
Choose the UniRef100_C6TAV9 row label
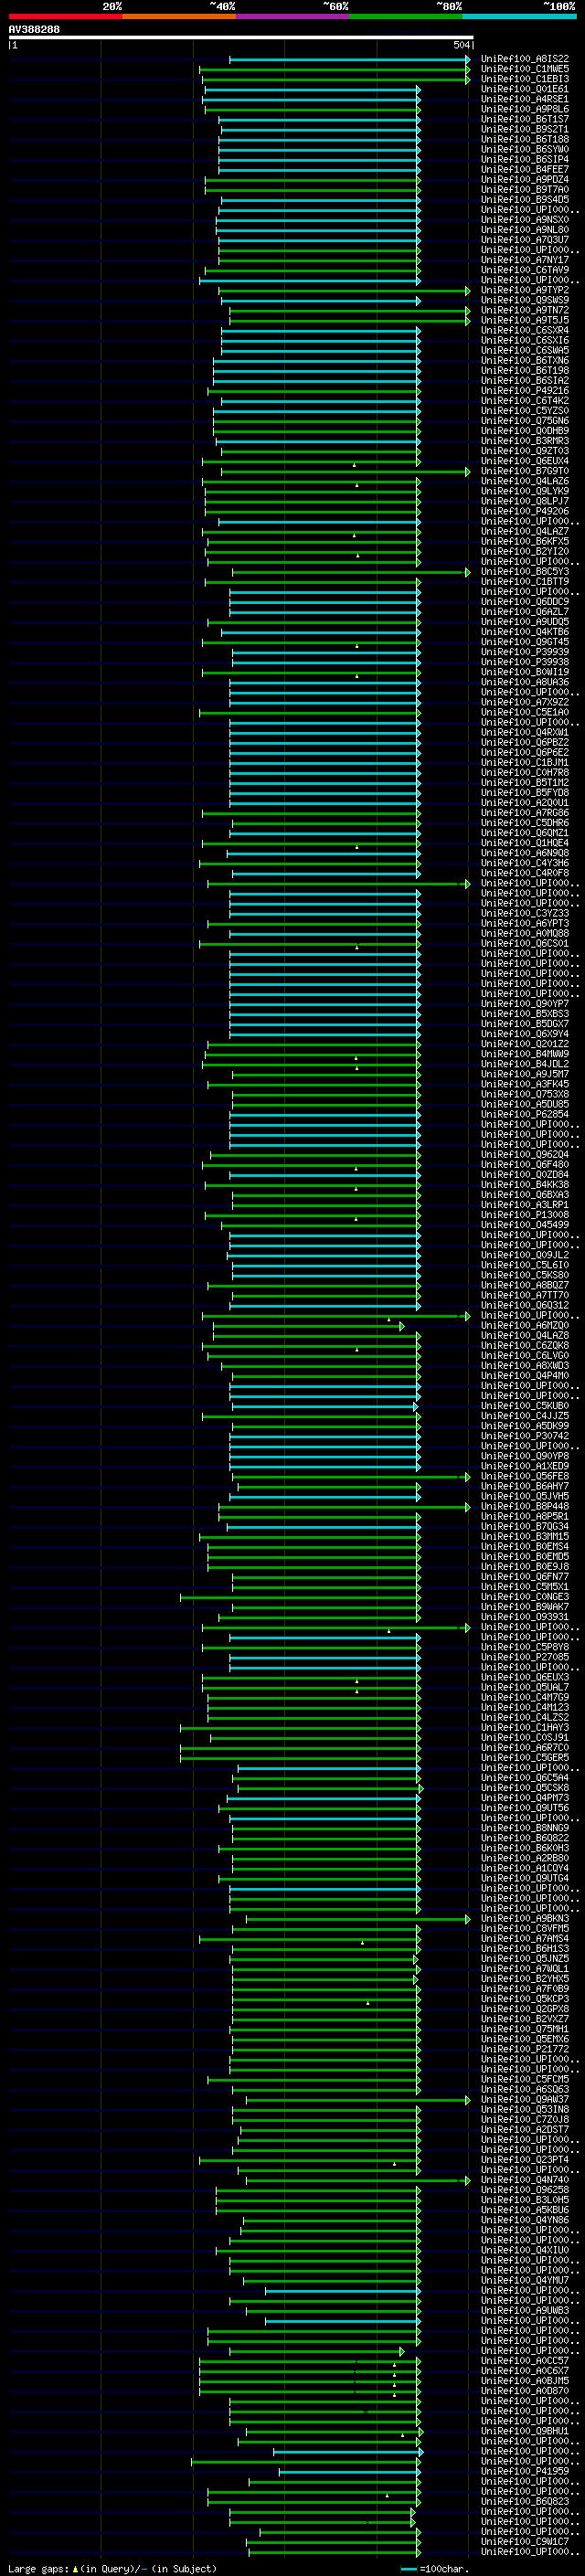tap(525, 270)
